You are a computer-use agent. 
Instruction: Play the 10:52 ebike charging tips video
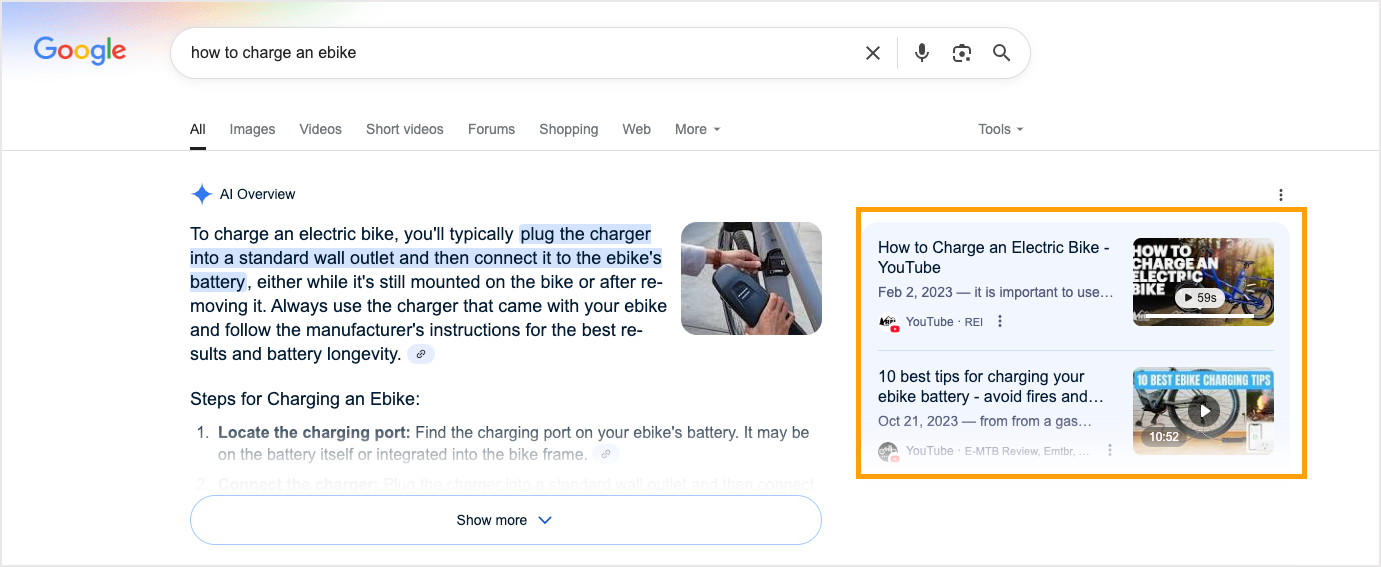1203,410
